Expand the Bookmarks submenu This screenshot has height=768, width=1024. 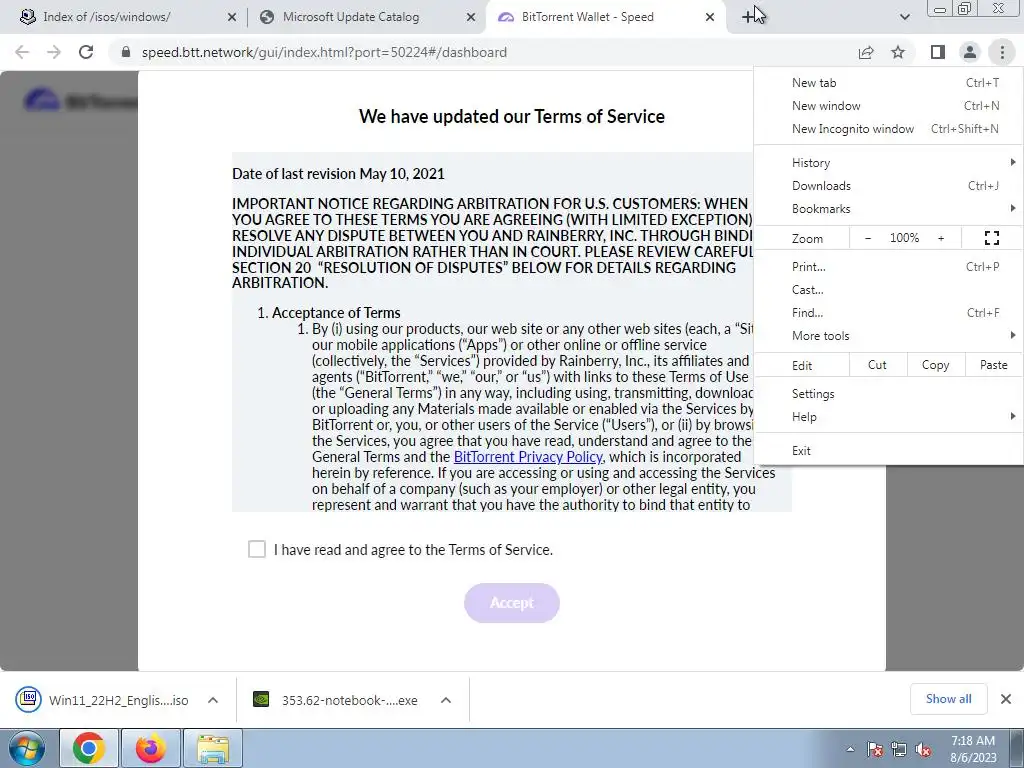point(889,209)
